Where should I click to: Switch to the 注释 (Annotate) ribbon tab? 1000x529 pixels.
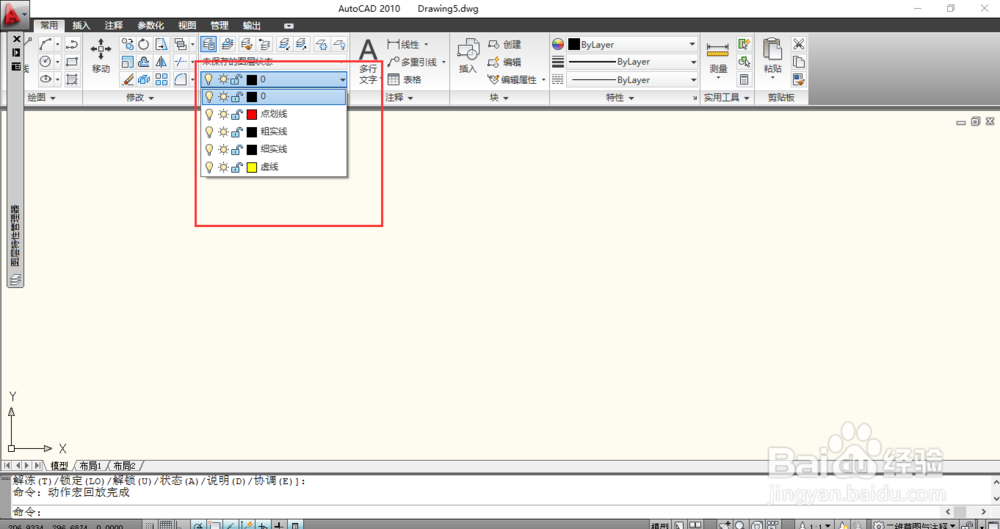(114, 26)
